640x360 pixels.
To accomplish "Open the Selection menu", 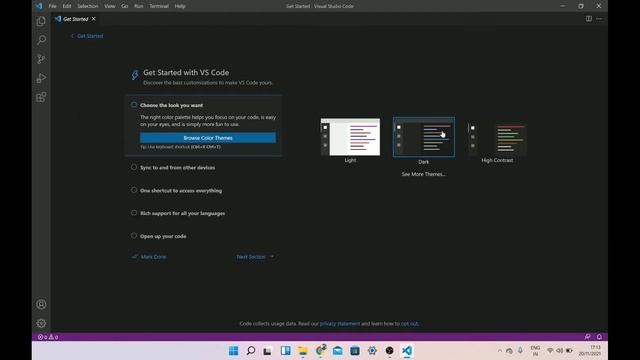I will 88,6.
